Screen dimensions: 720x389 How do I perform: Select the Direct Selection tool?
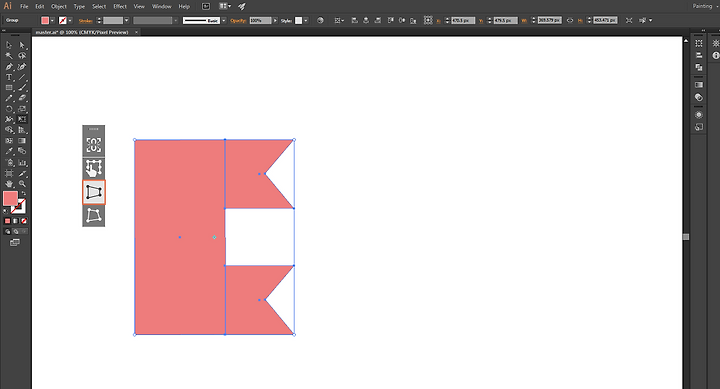(x=22, y=45)
